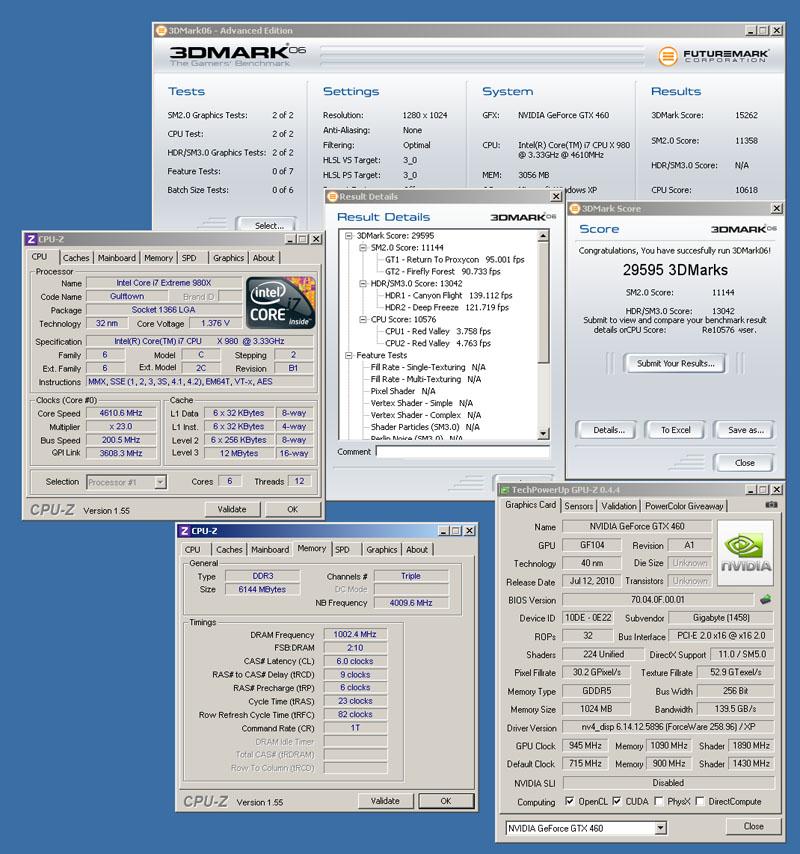Close the Result Details window

(556, 197)
